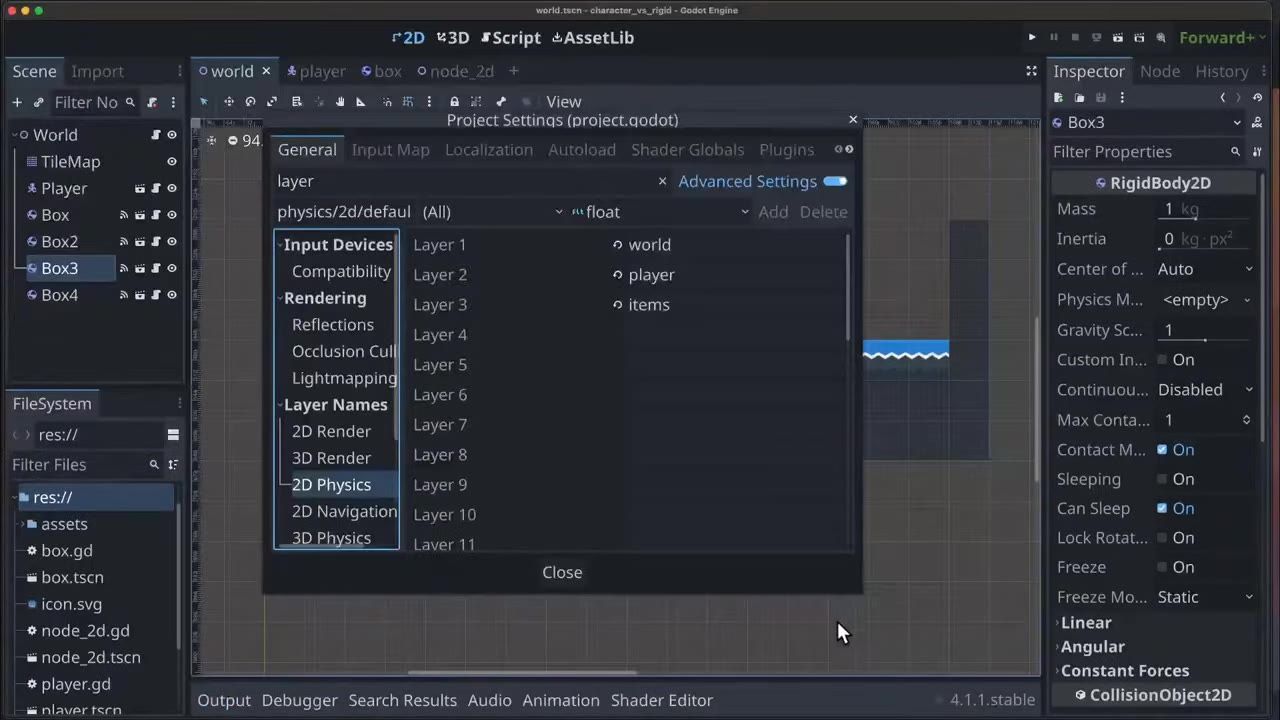Add a new node with the plus icon

(17, 102)
